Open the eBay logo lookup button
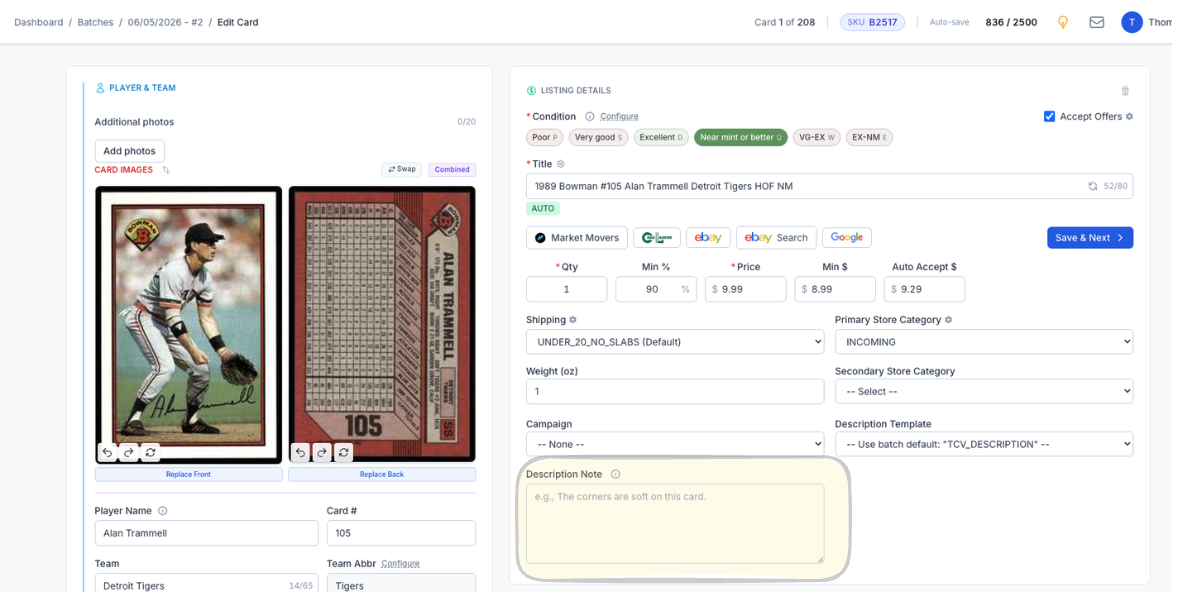This screenshot has height=610, width=1198. pyautogui.click(x=708, y=238)
